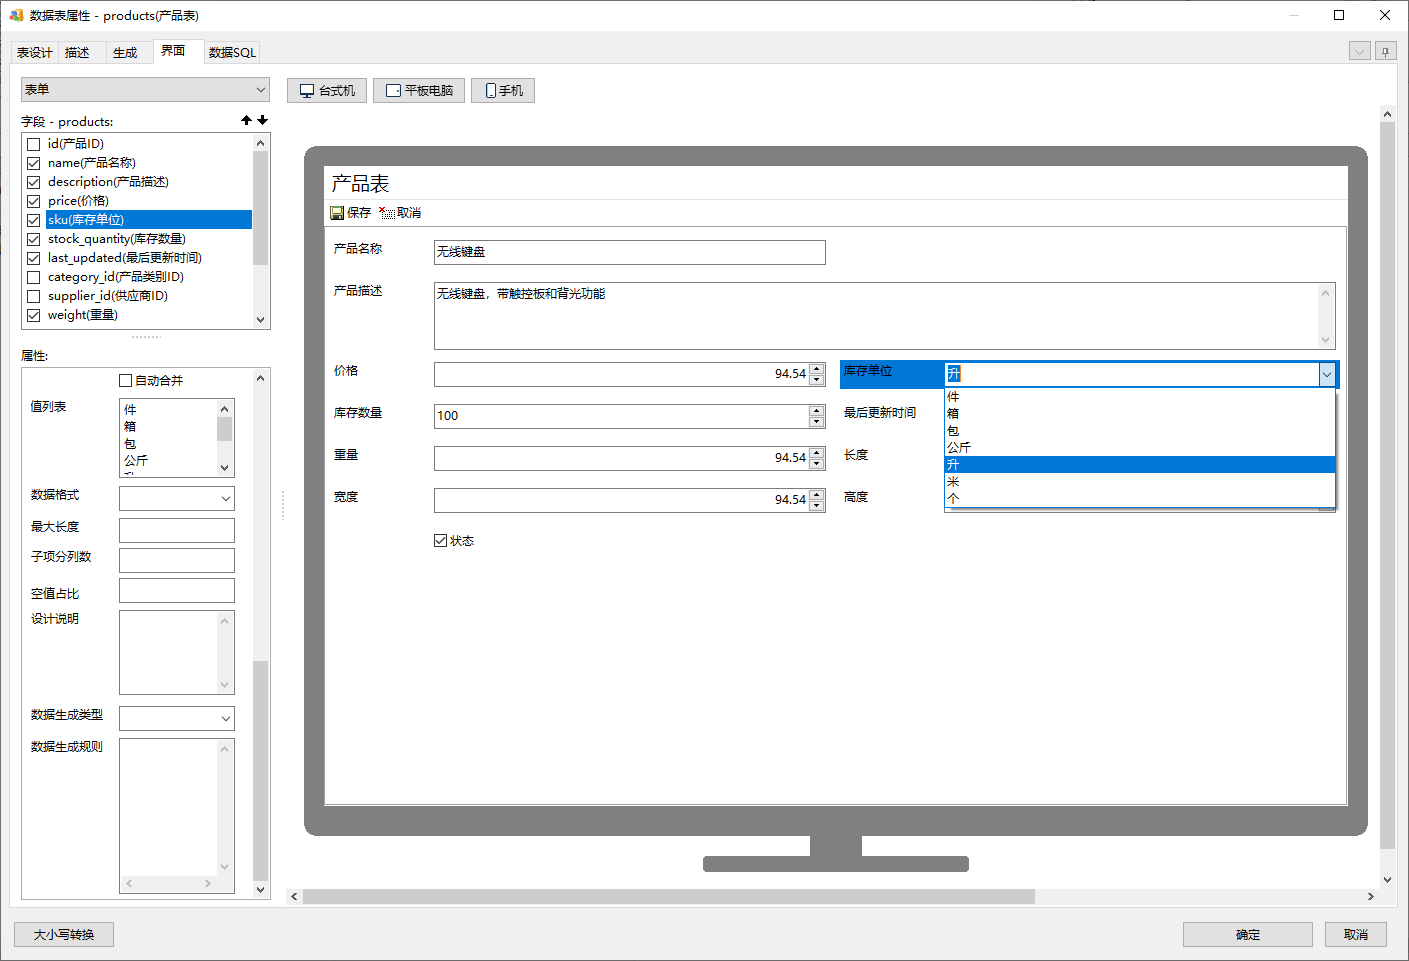Viewport: 1409px width, 961px height.
Task: Open the 表单 dropdown at top left
Action: [x=145, y=90]
